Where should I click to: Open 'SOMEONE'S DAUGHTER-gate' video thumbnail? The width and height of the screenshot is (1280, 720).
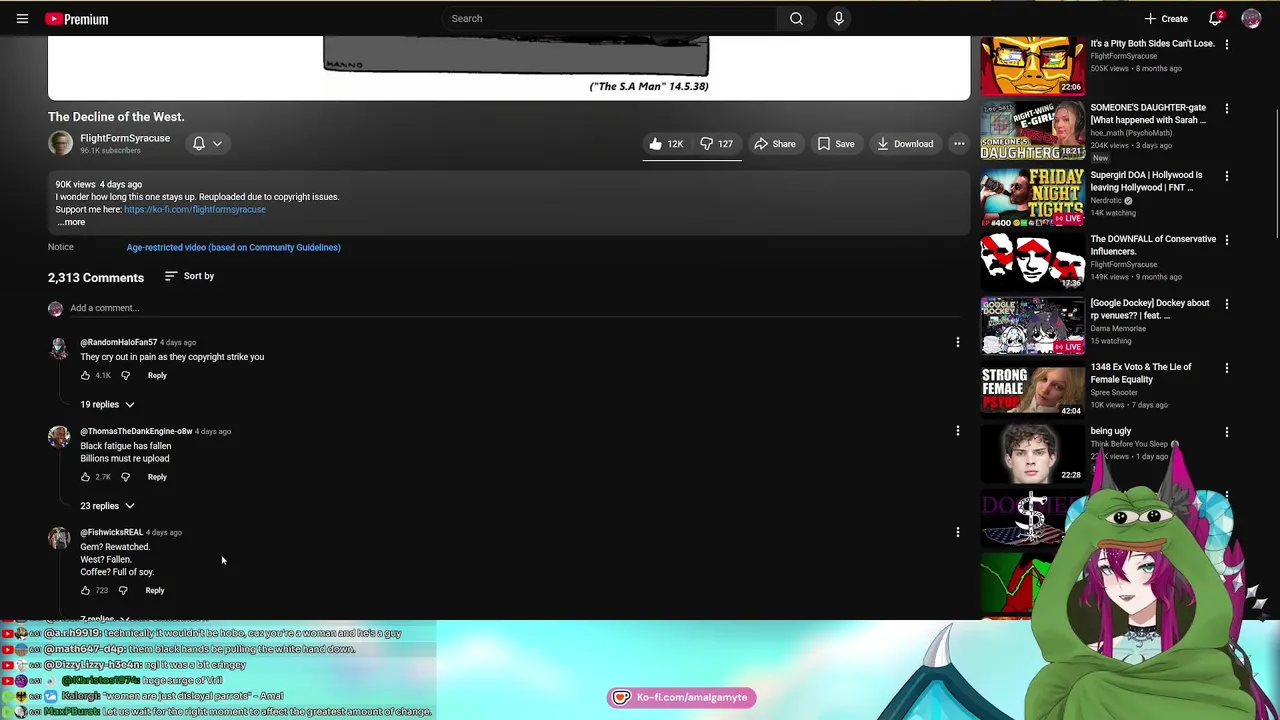click(x=1032, y=130)
